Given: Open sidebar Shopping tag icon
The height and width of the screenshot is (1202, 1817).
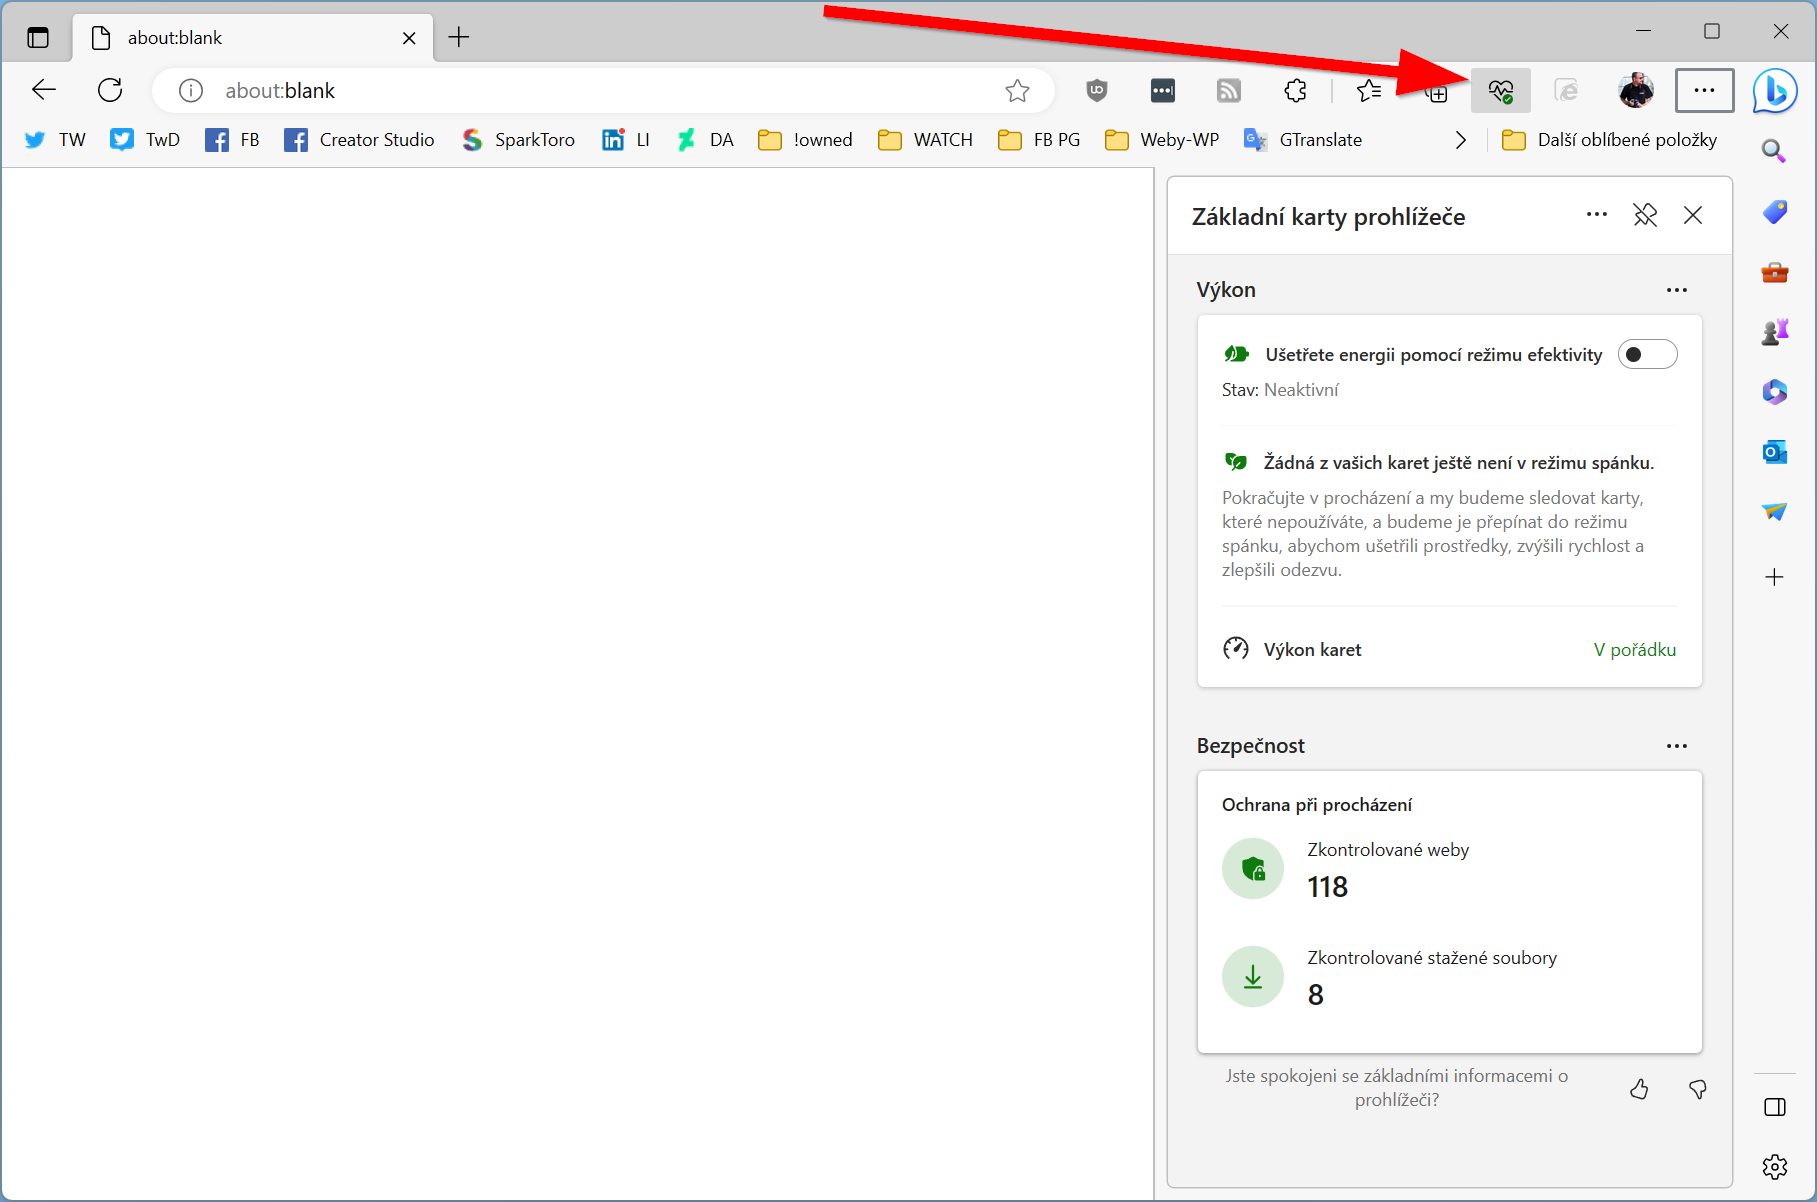Looking at the screenshot, I should pos(1775,212).
